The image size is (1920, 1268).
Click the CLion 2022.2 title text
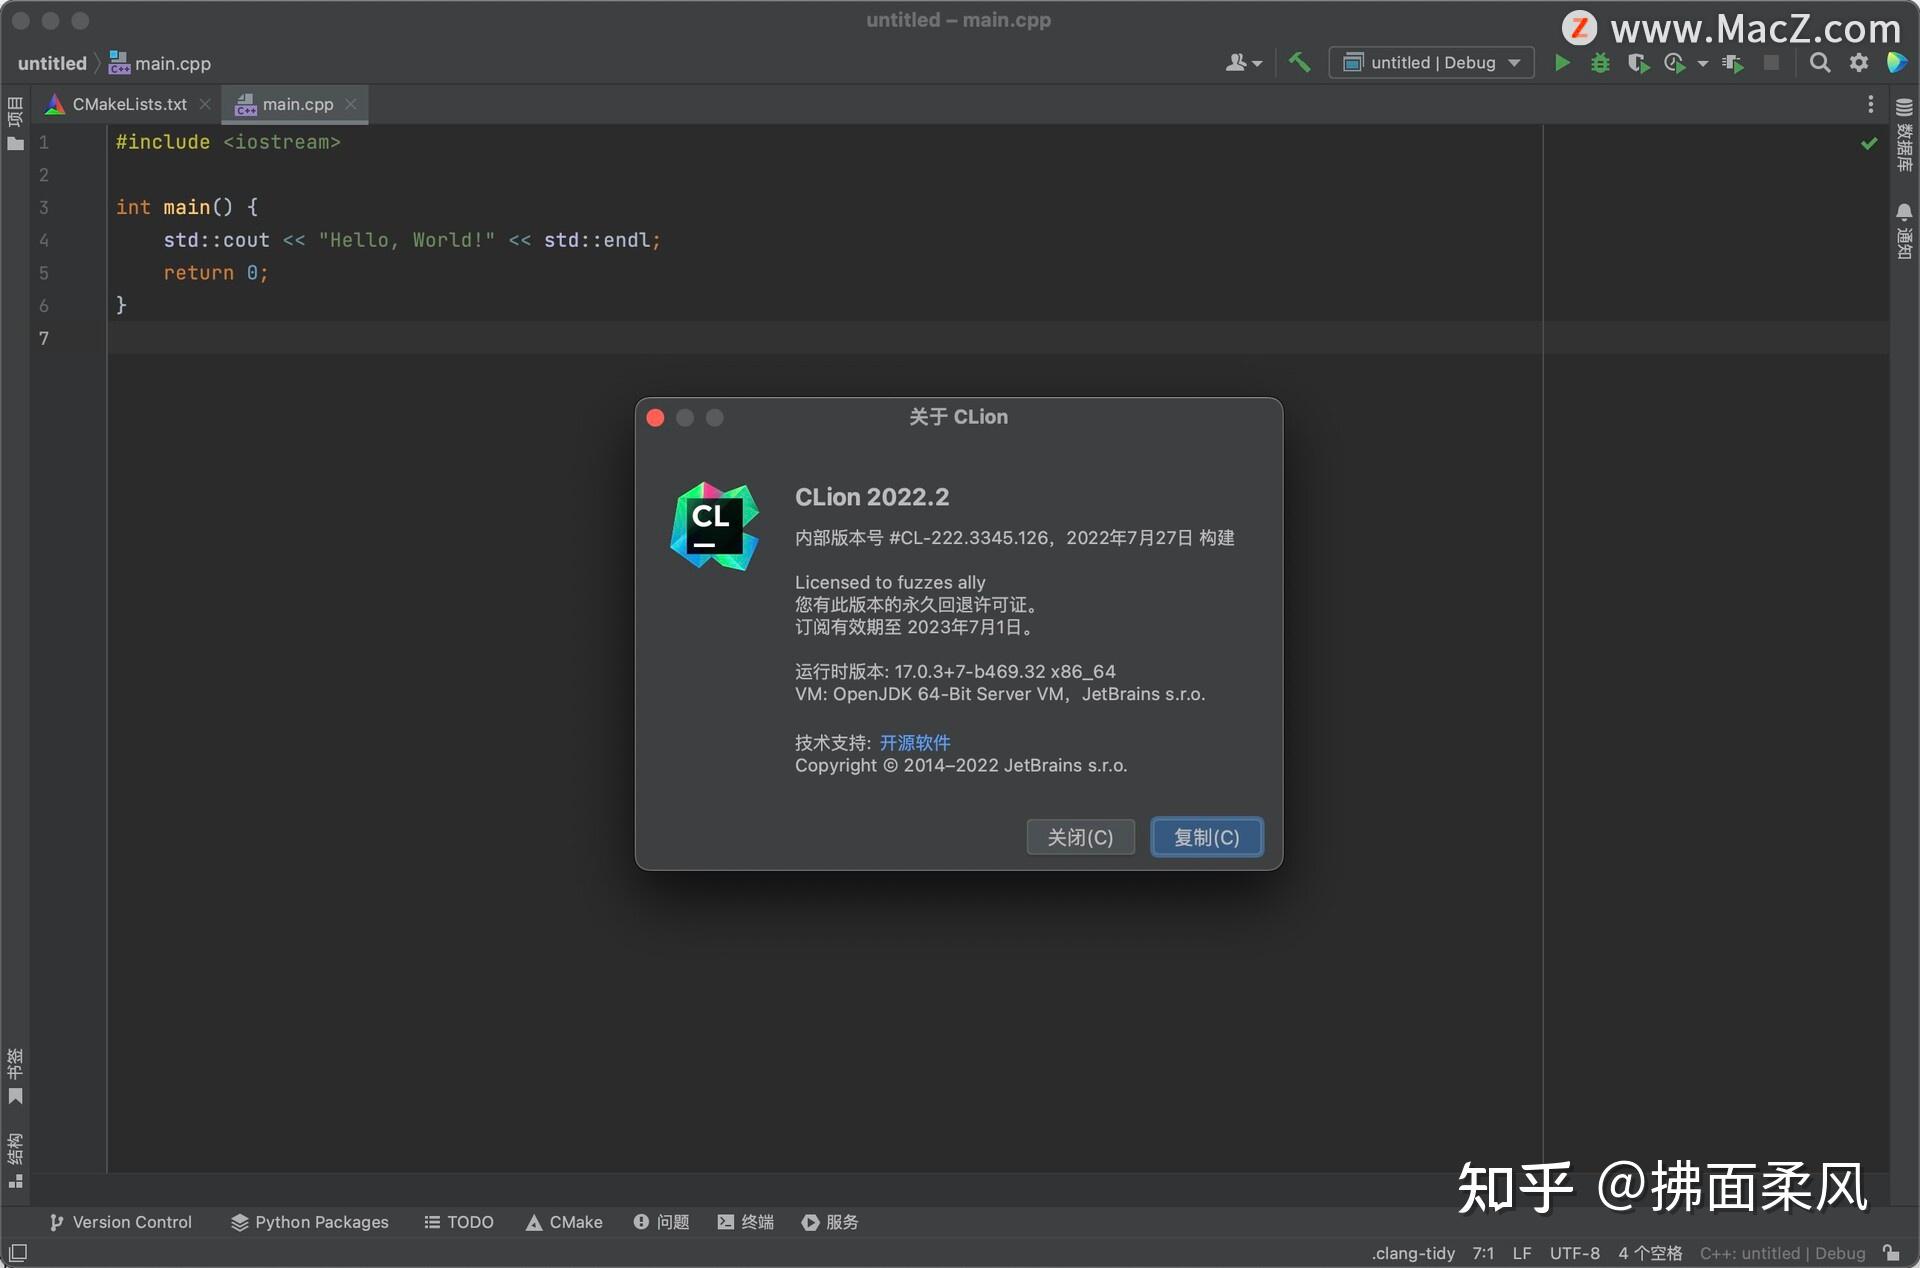pos(872,497)
